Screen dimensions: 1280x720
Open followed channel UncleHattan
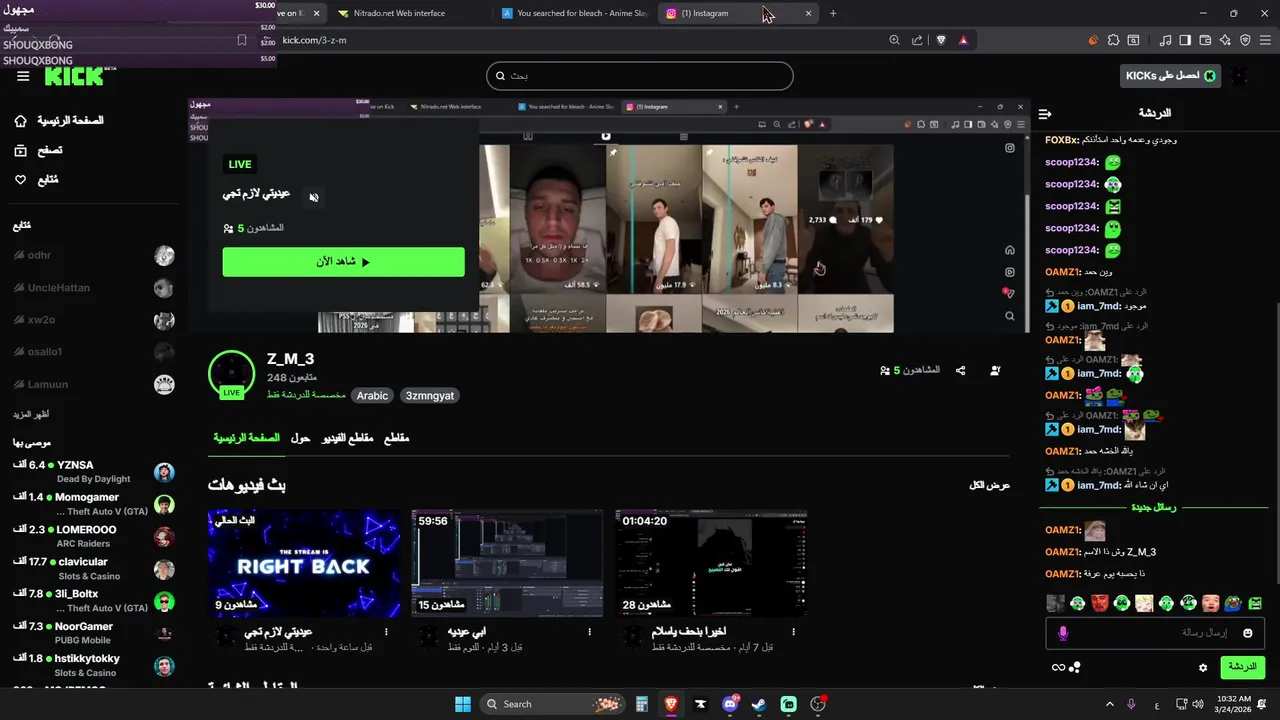tap(94, 288)
